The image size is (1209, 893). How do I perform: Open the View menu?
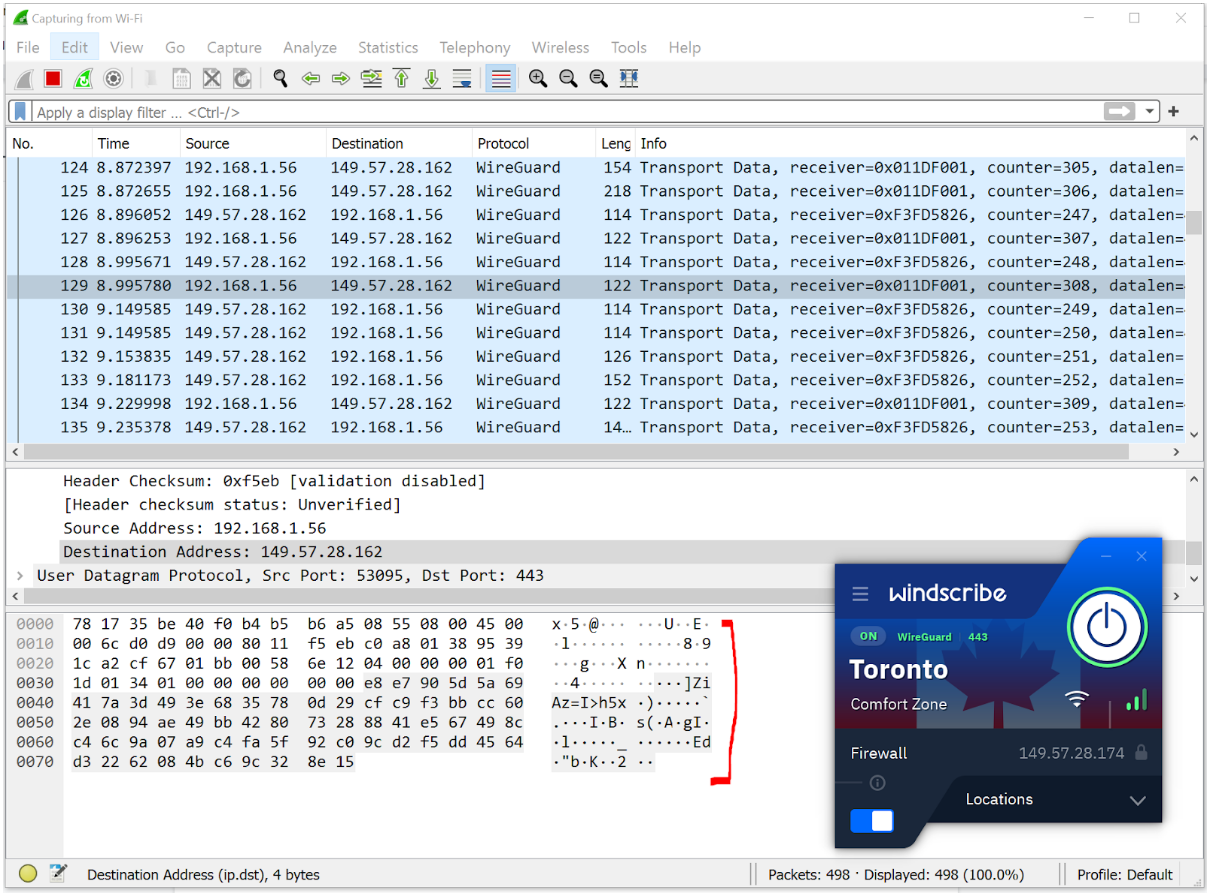[126, 47]
